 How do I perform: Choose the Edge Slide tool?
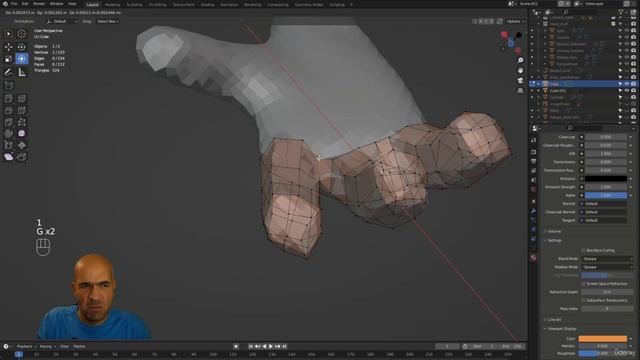9,145
